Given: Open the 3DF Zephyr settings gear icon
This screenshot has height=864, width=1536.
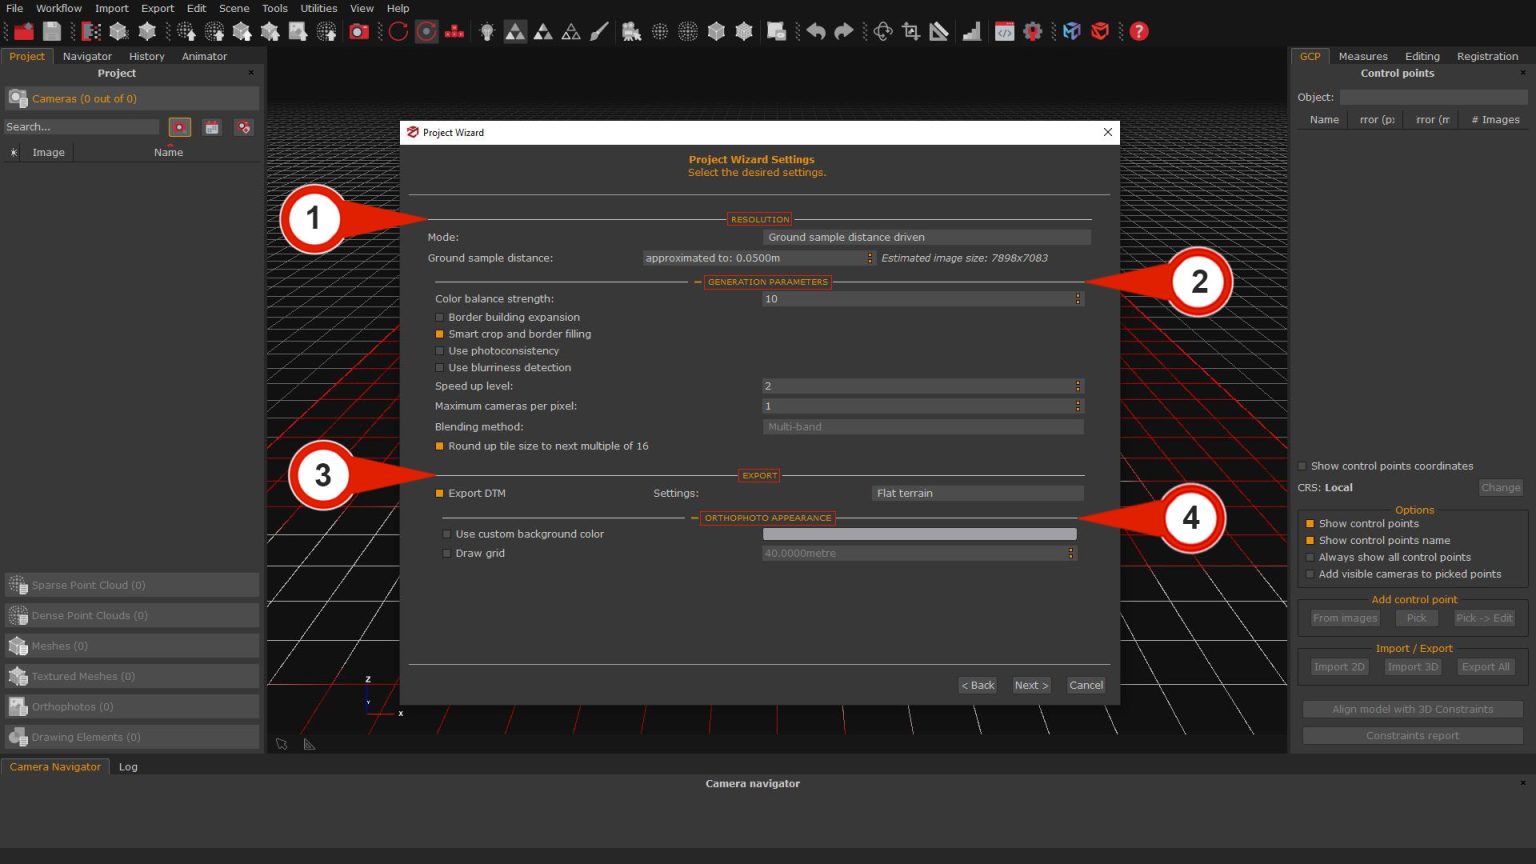Looking at the screenshot, I should click(1034, 31).
